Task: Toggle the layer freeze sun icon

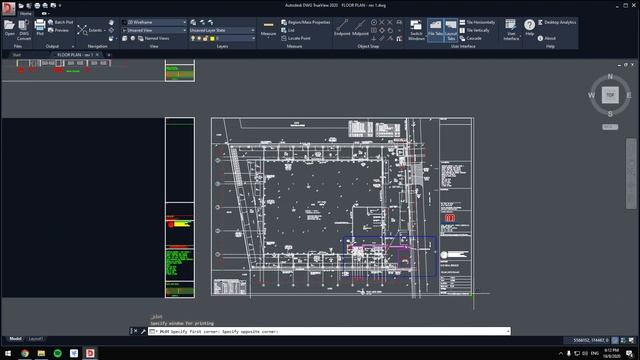Action: pyautogui.click(x=199, y=38)
